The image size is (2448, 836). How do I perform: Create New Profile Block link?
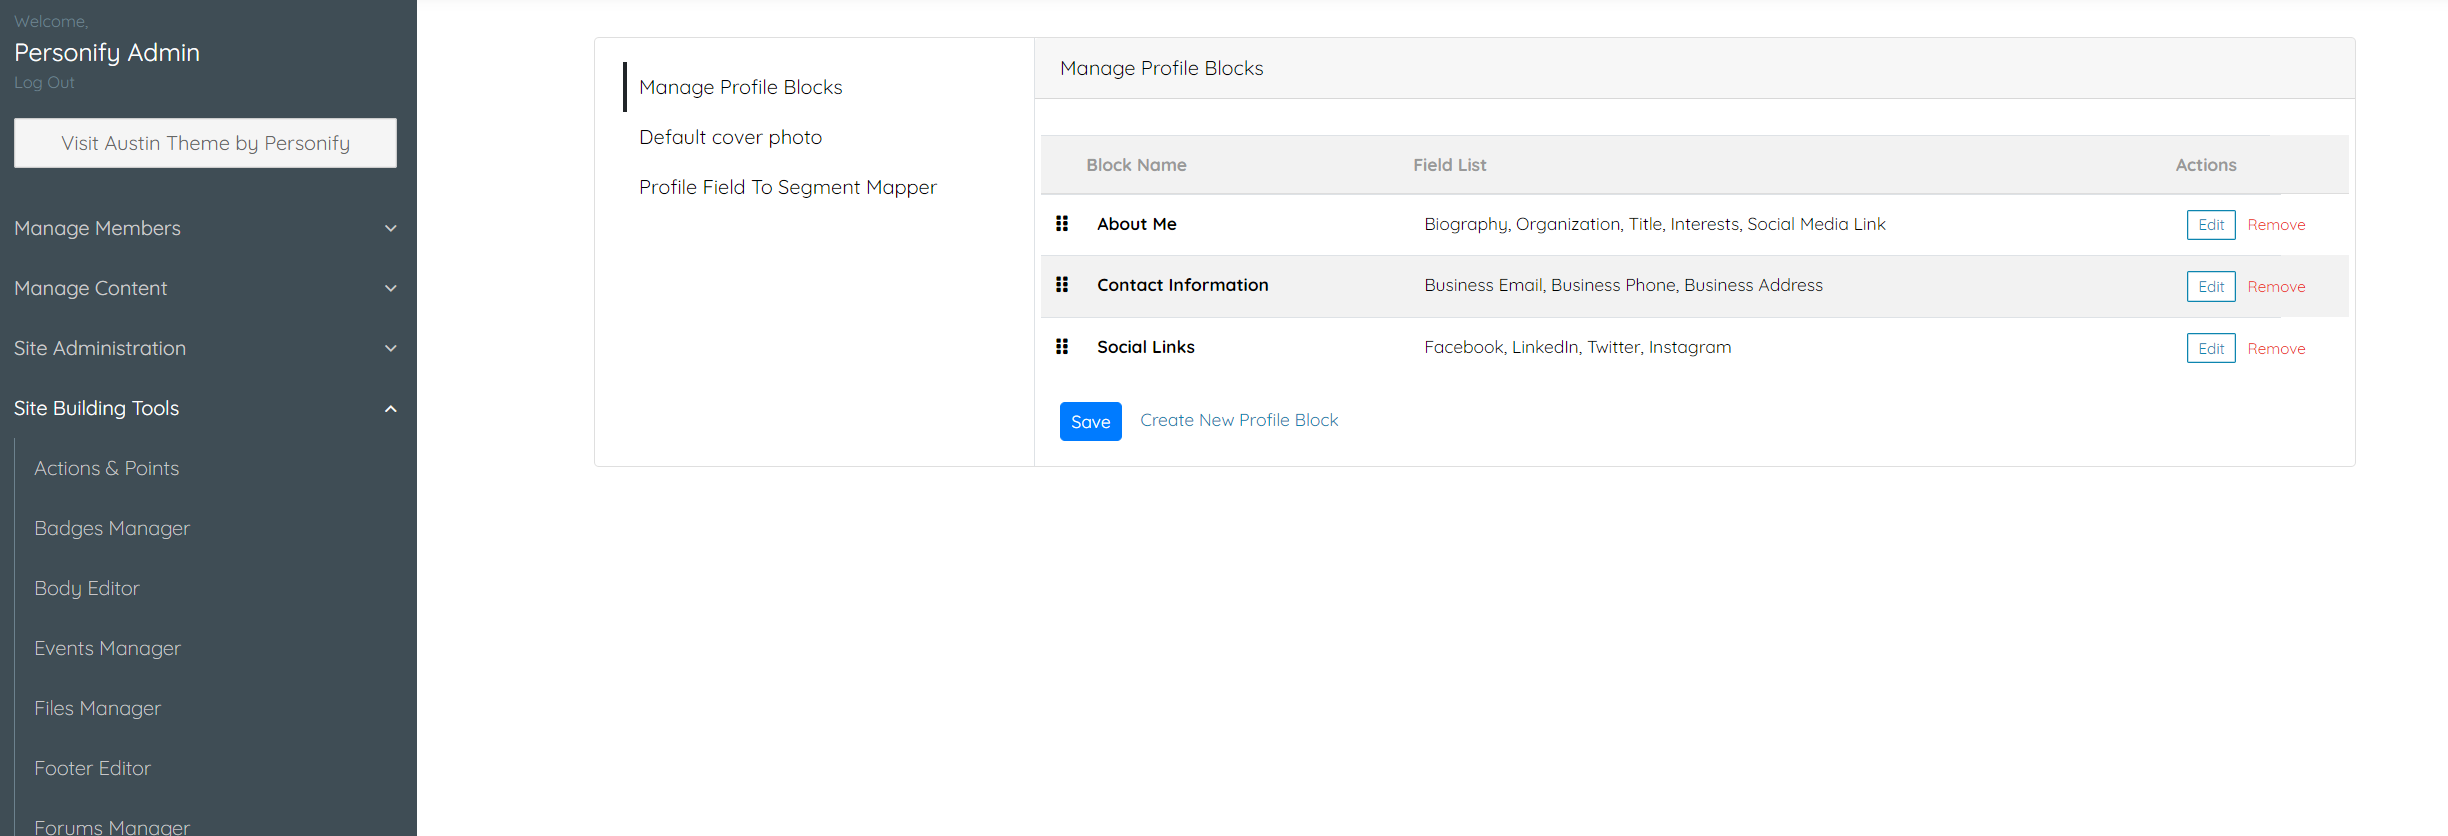tap(1239, 421)
